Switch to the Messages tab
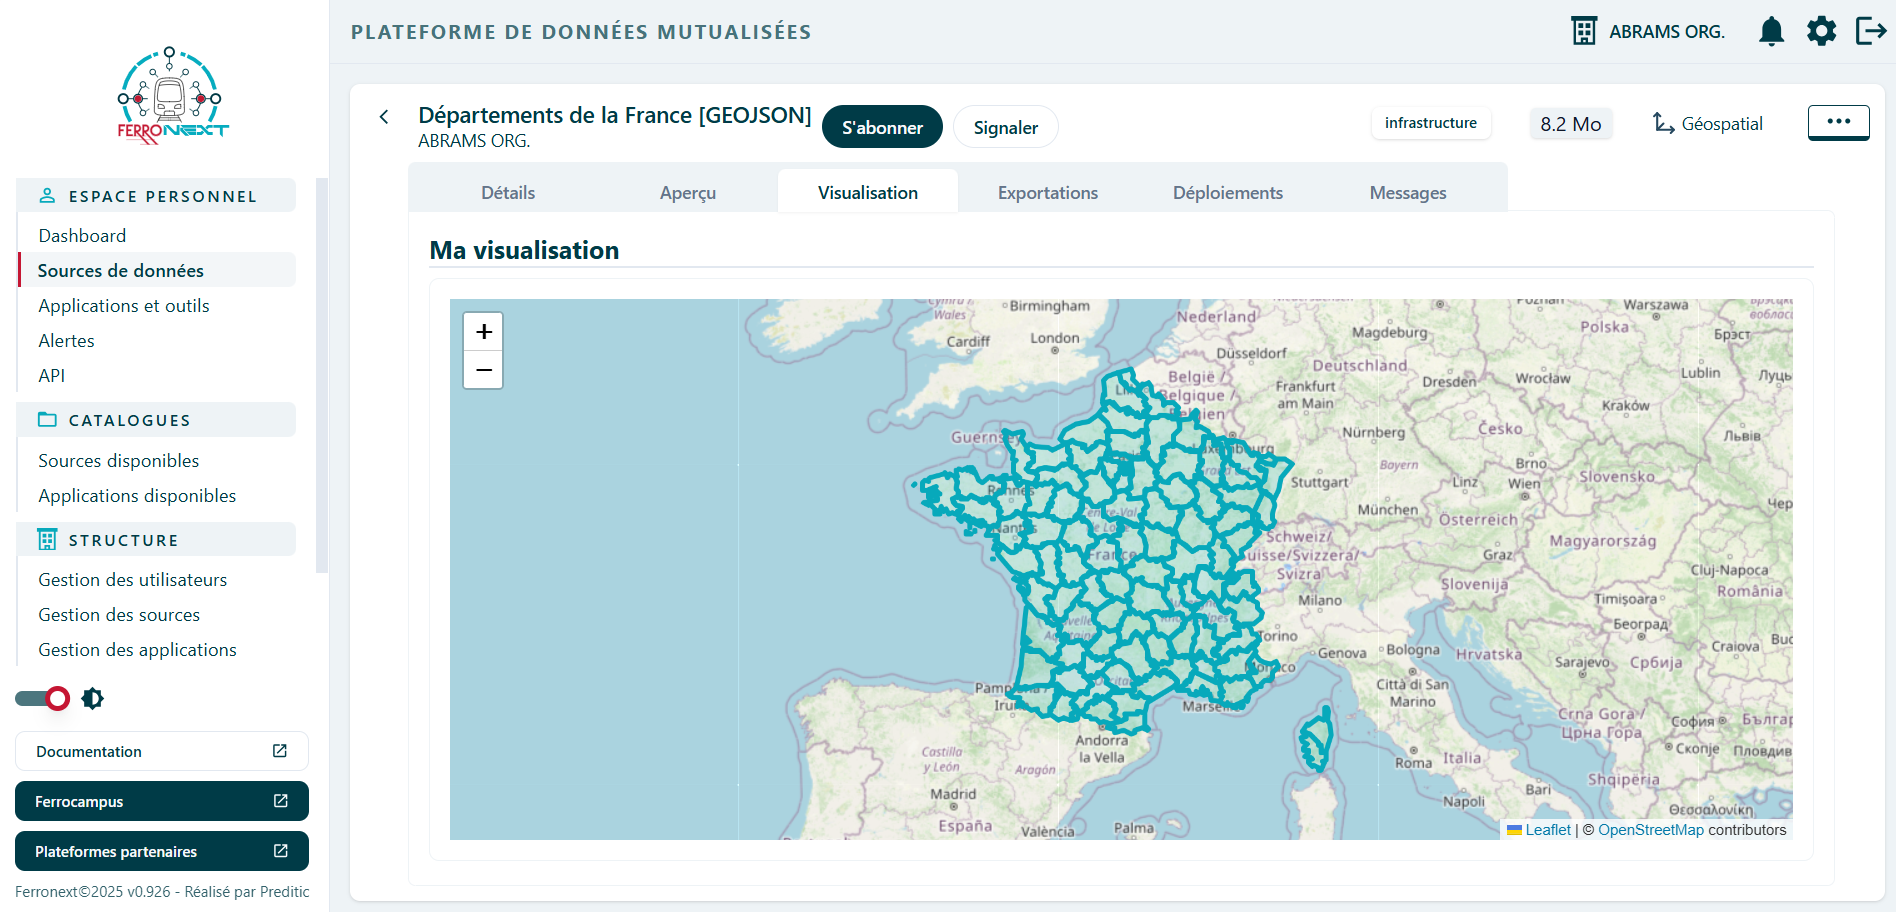Screen dimensions: 1896x912 click(x=1408, y=192)
